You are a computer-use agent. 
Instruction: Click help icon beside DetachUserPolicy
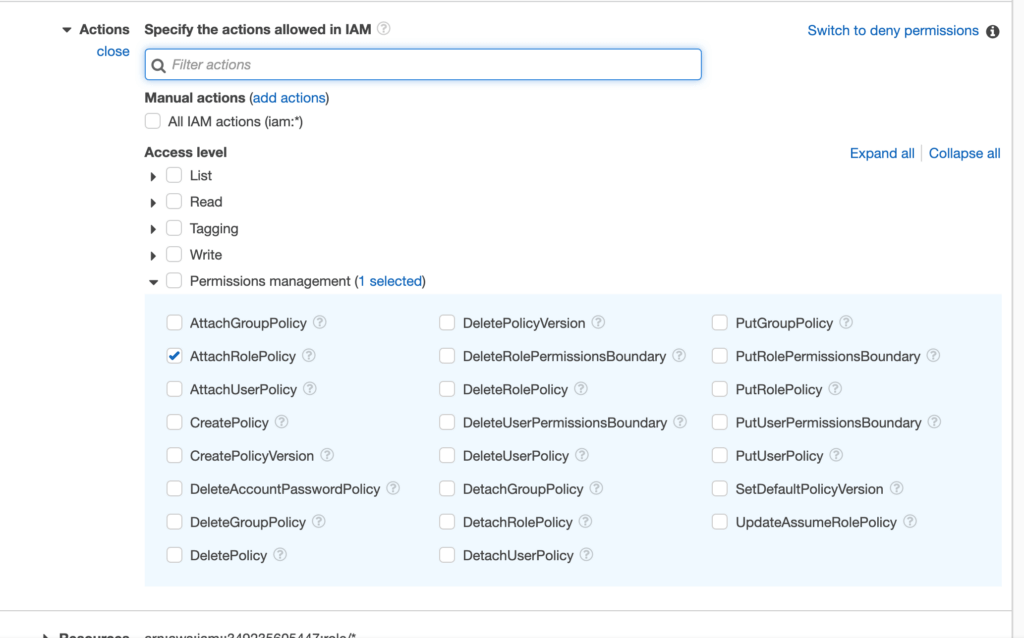(x=587, y=555)
